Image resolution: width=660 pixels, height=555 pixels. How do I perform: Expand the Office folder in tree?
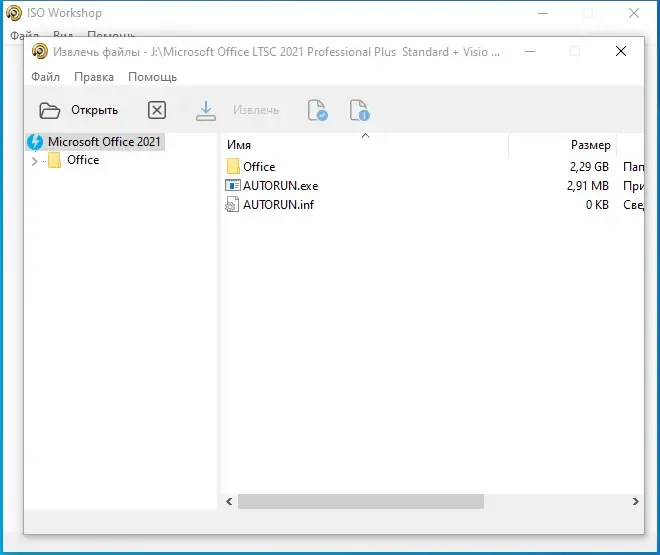click(x=35, y=161)
